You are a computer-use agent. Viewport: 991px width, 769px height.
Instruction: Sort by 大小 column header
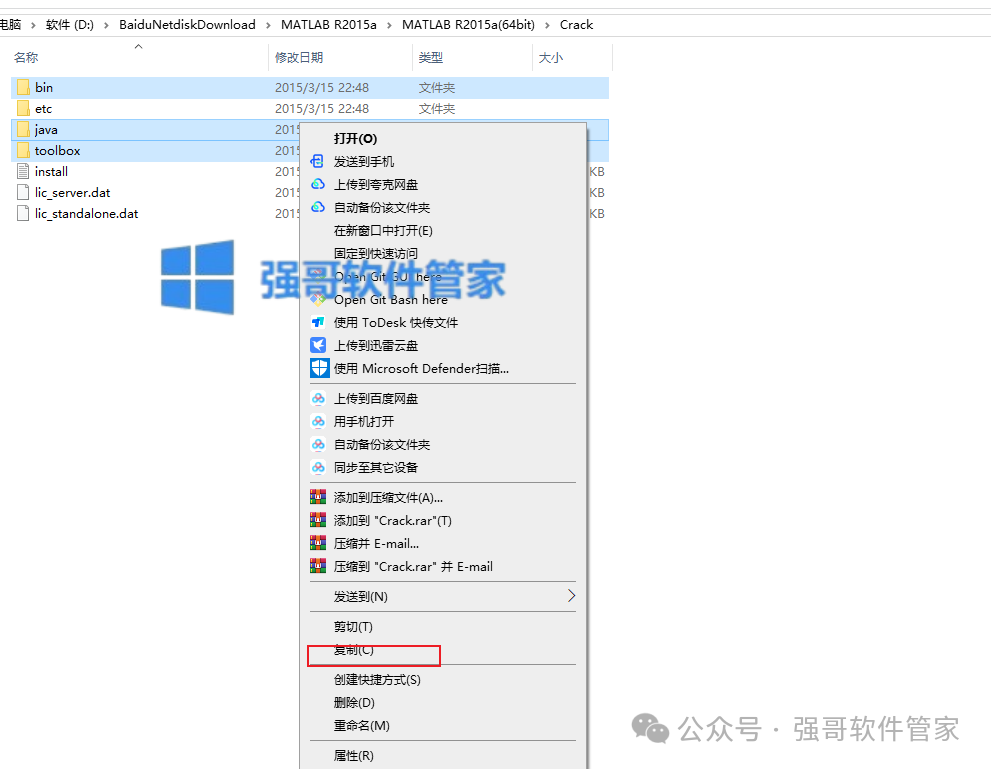tap(550, 58)
